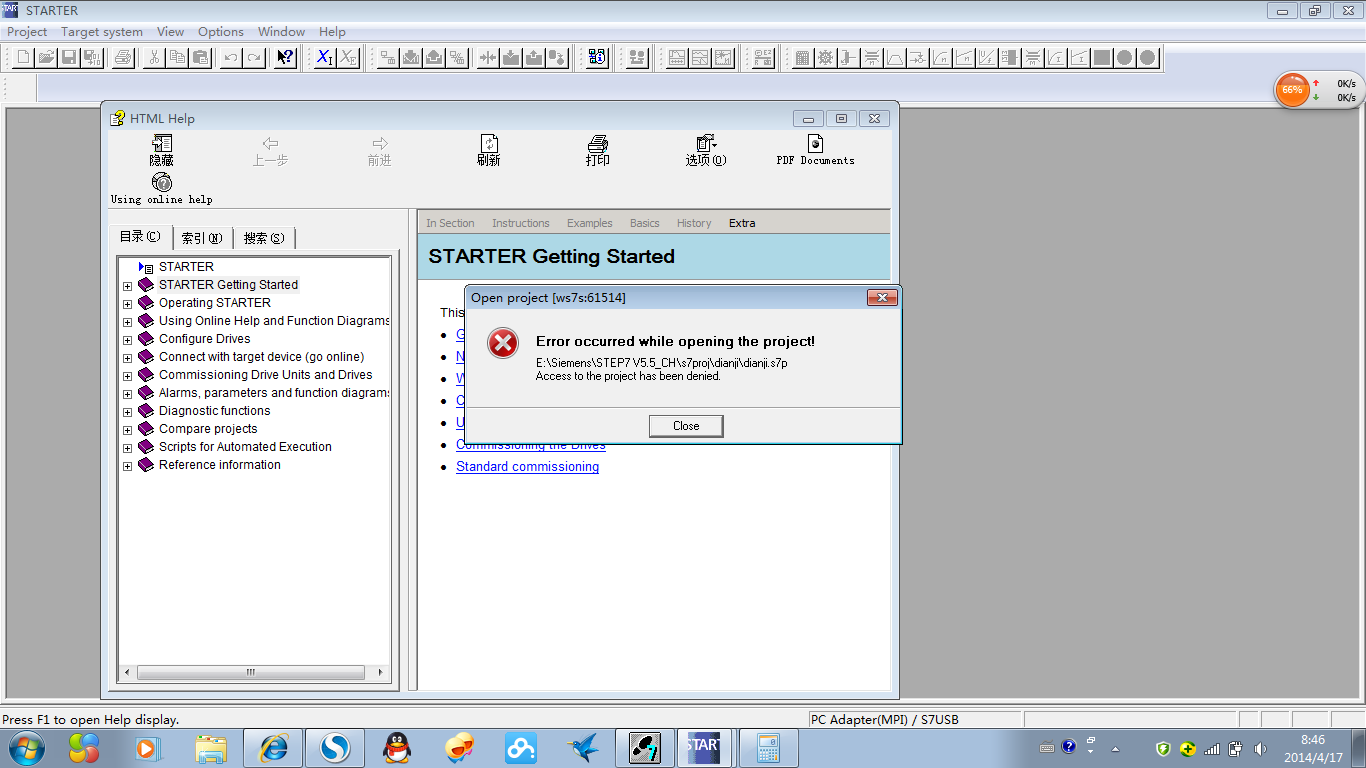Open the Target system menu
This screenshot has width=1366, height=768.
102,32
